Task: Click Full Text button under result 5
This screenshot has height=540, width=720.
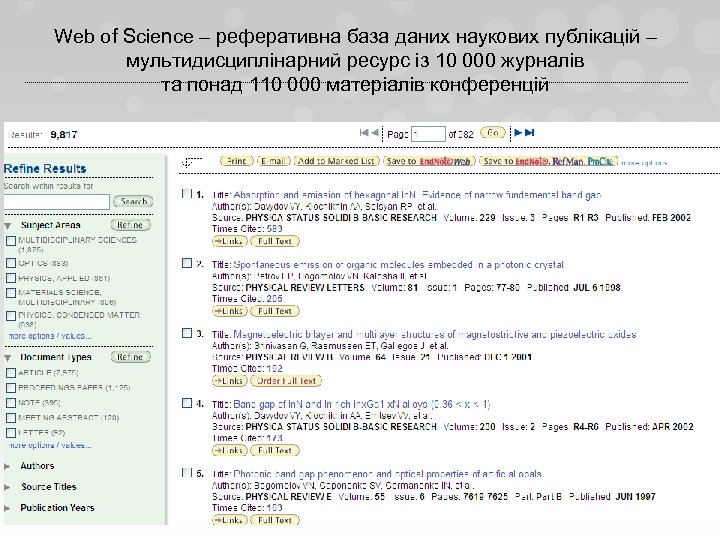Action: pos(275,520)
